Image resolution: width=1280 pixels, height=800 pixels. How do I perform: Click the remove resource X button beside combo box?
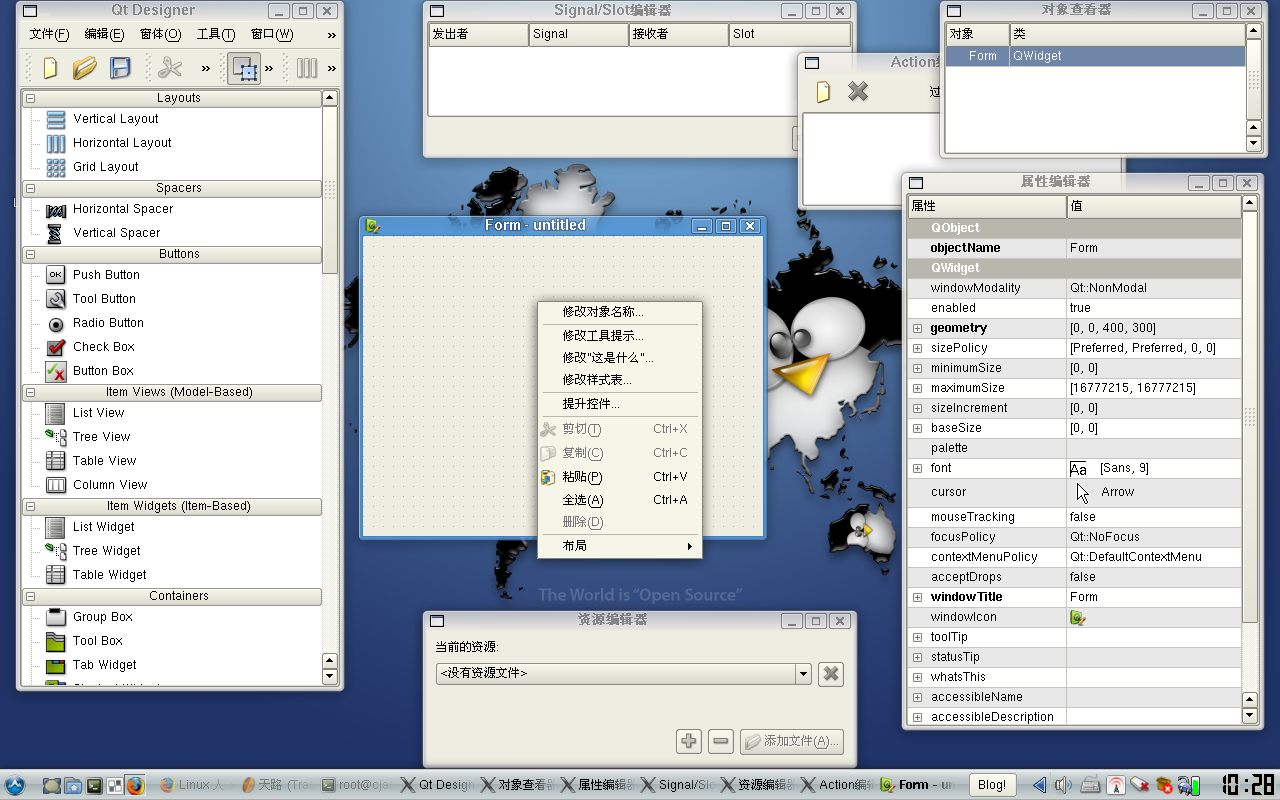[830, 674]
